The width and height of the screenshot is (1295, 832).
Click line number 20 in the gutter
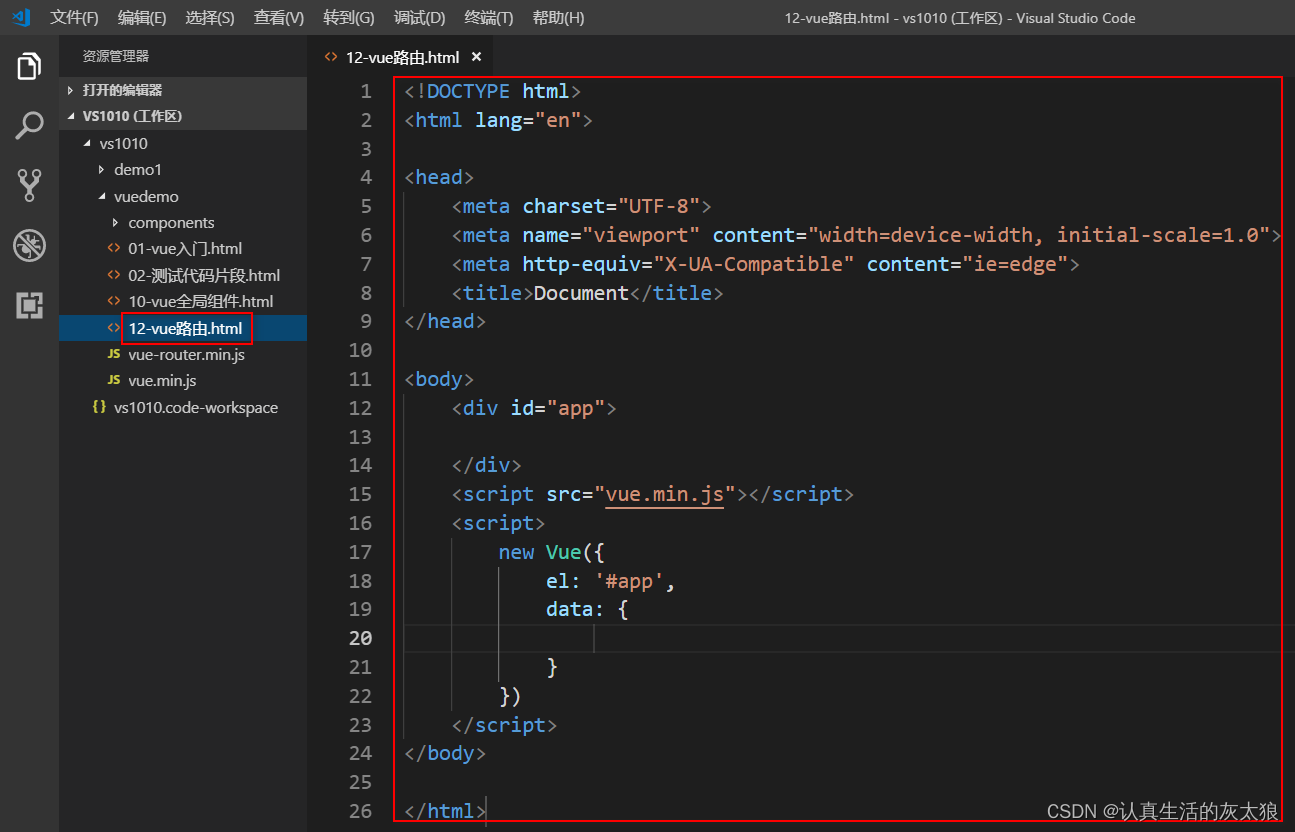click(x=360, y=638)
